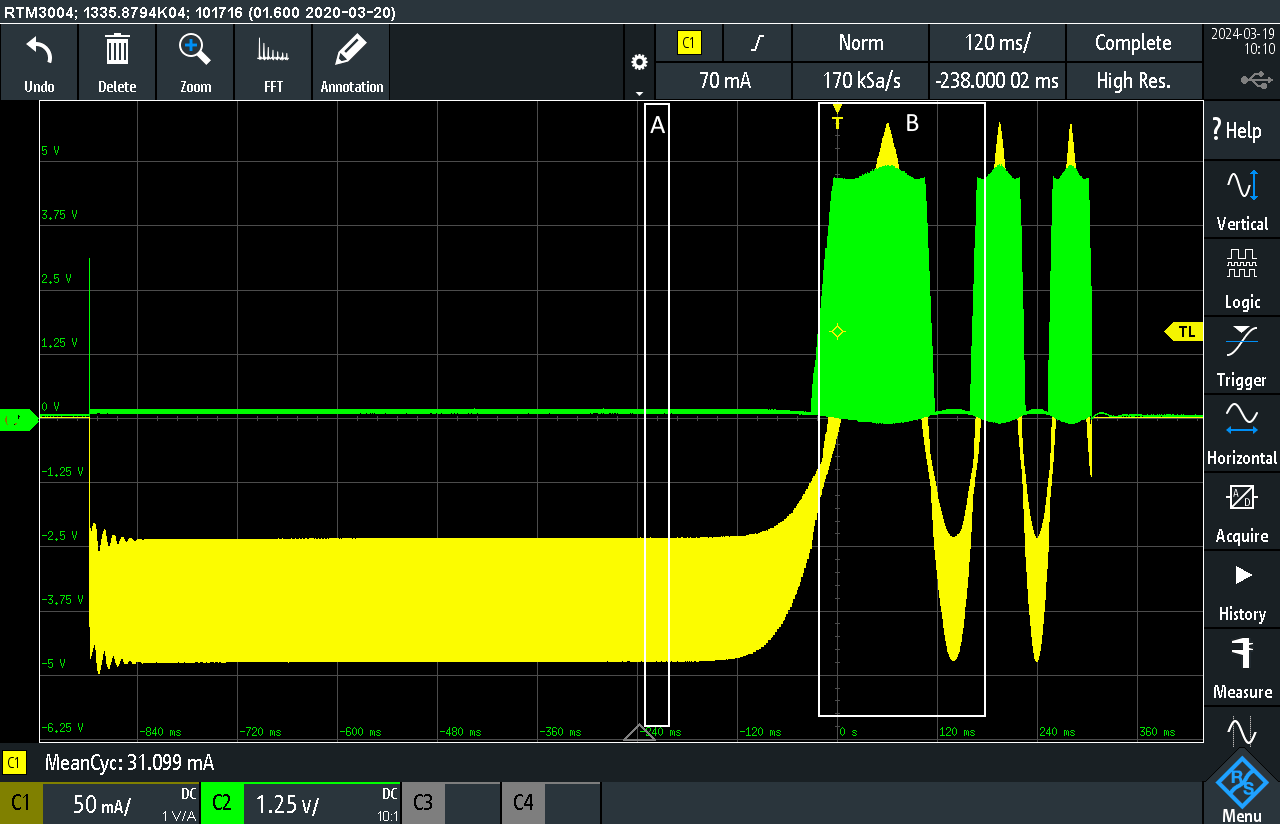Expand the toolbar dropdown arrow below gear
Screen dimensions: 1280x824
639,93
